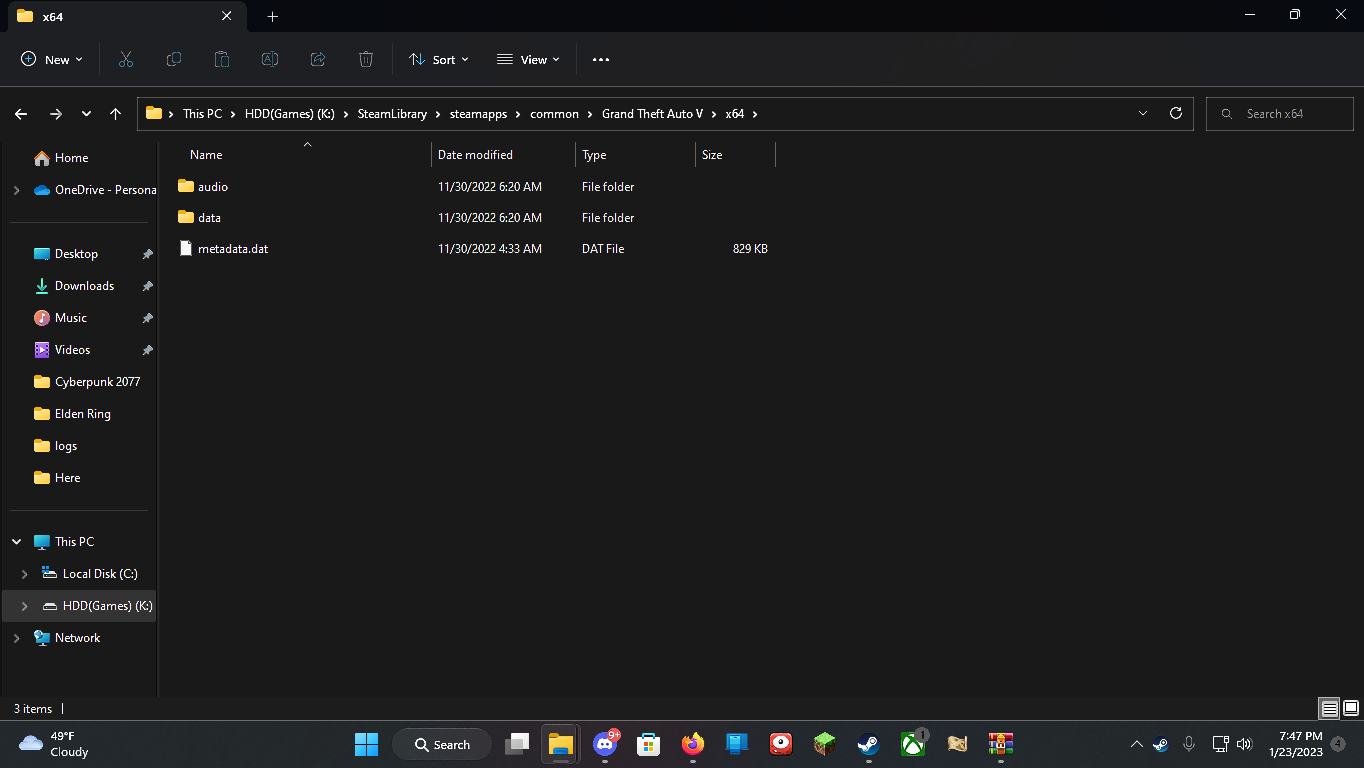The width and height of the screenshot is (1364, 768).
Task: Collapse This PC tree node
Action: (x=16, y=542)
